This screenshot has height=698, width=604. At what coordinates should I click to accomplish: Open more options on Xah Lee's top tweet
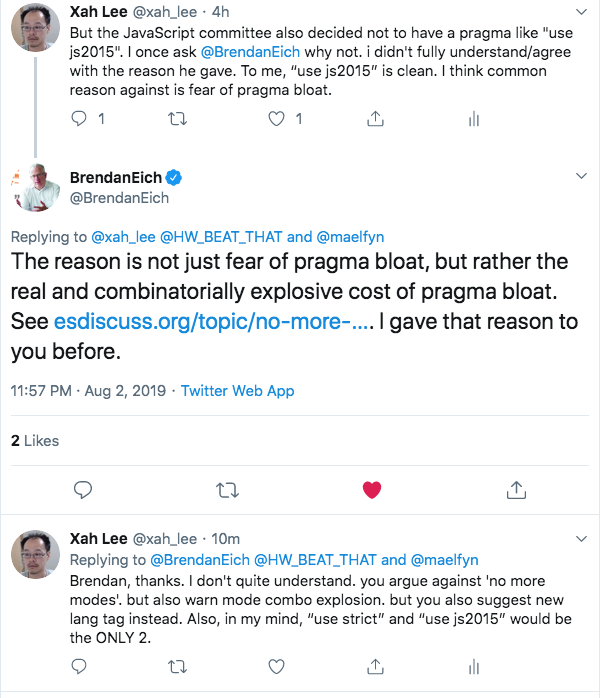[582, 11]
